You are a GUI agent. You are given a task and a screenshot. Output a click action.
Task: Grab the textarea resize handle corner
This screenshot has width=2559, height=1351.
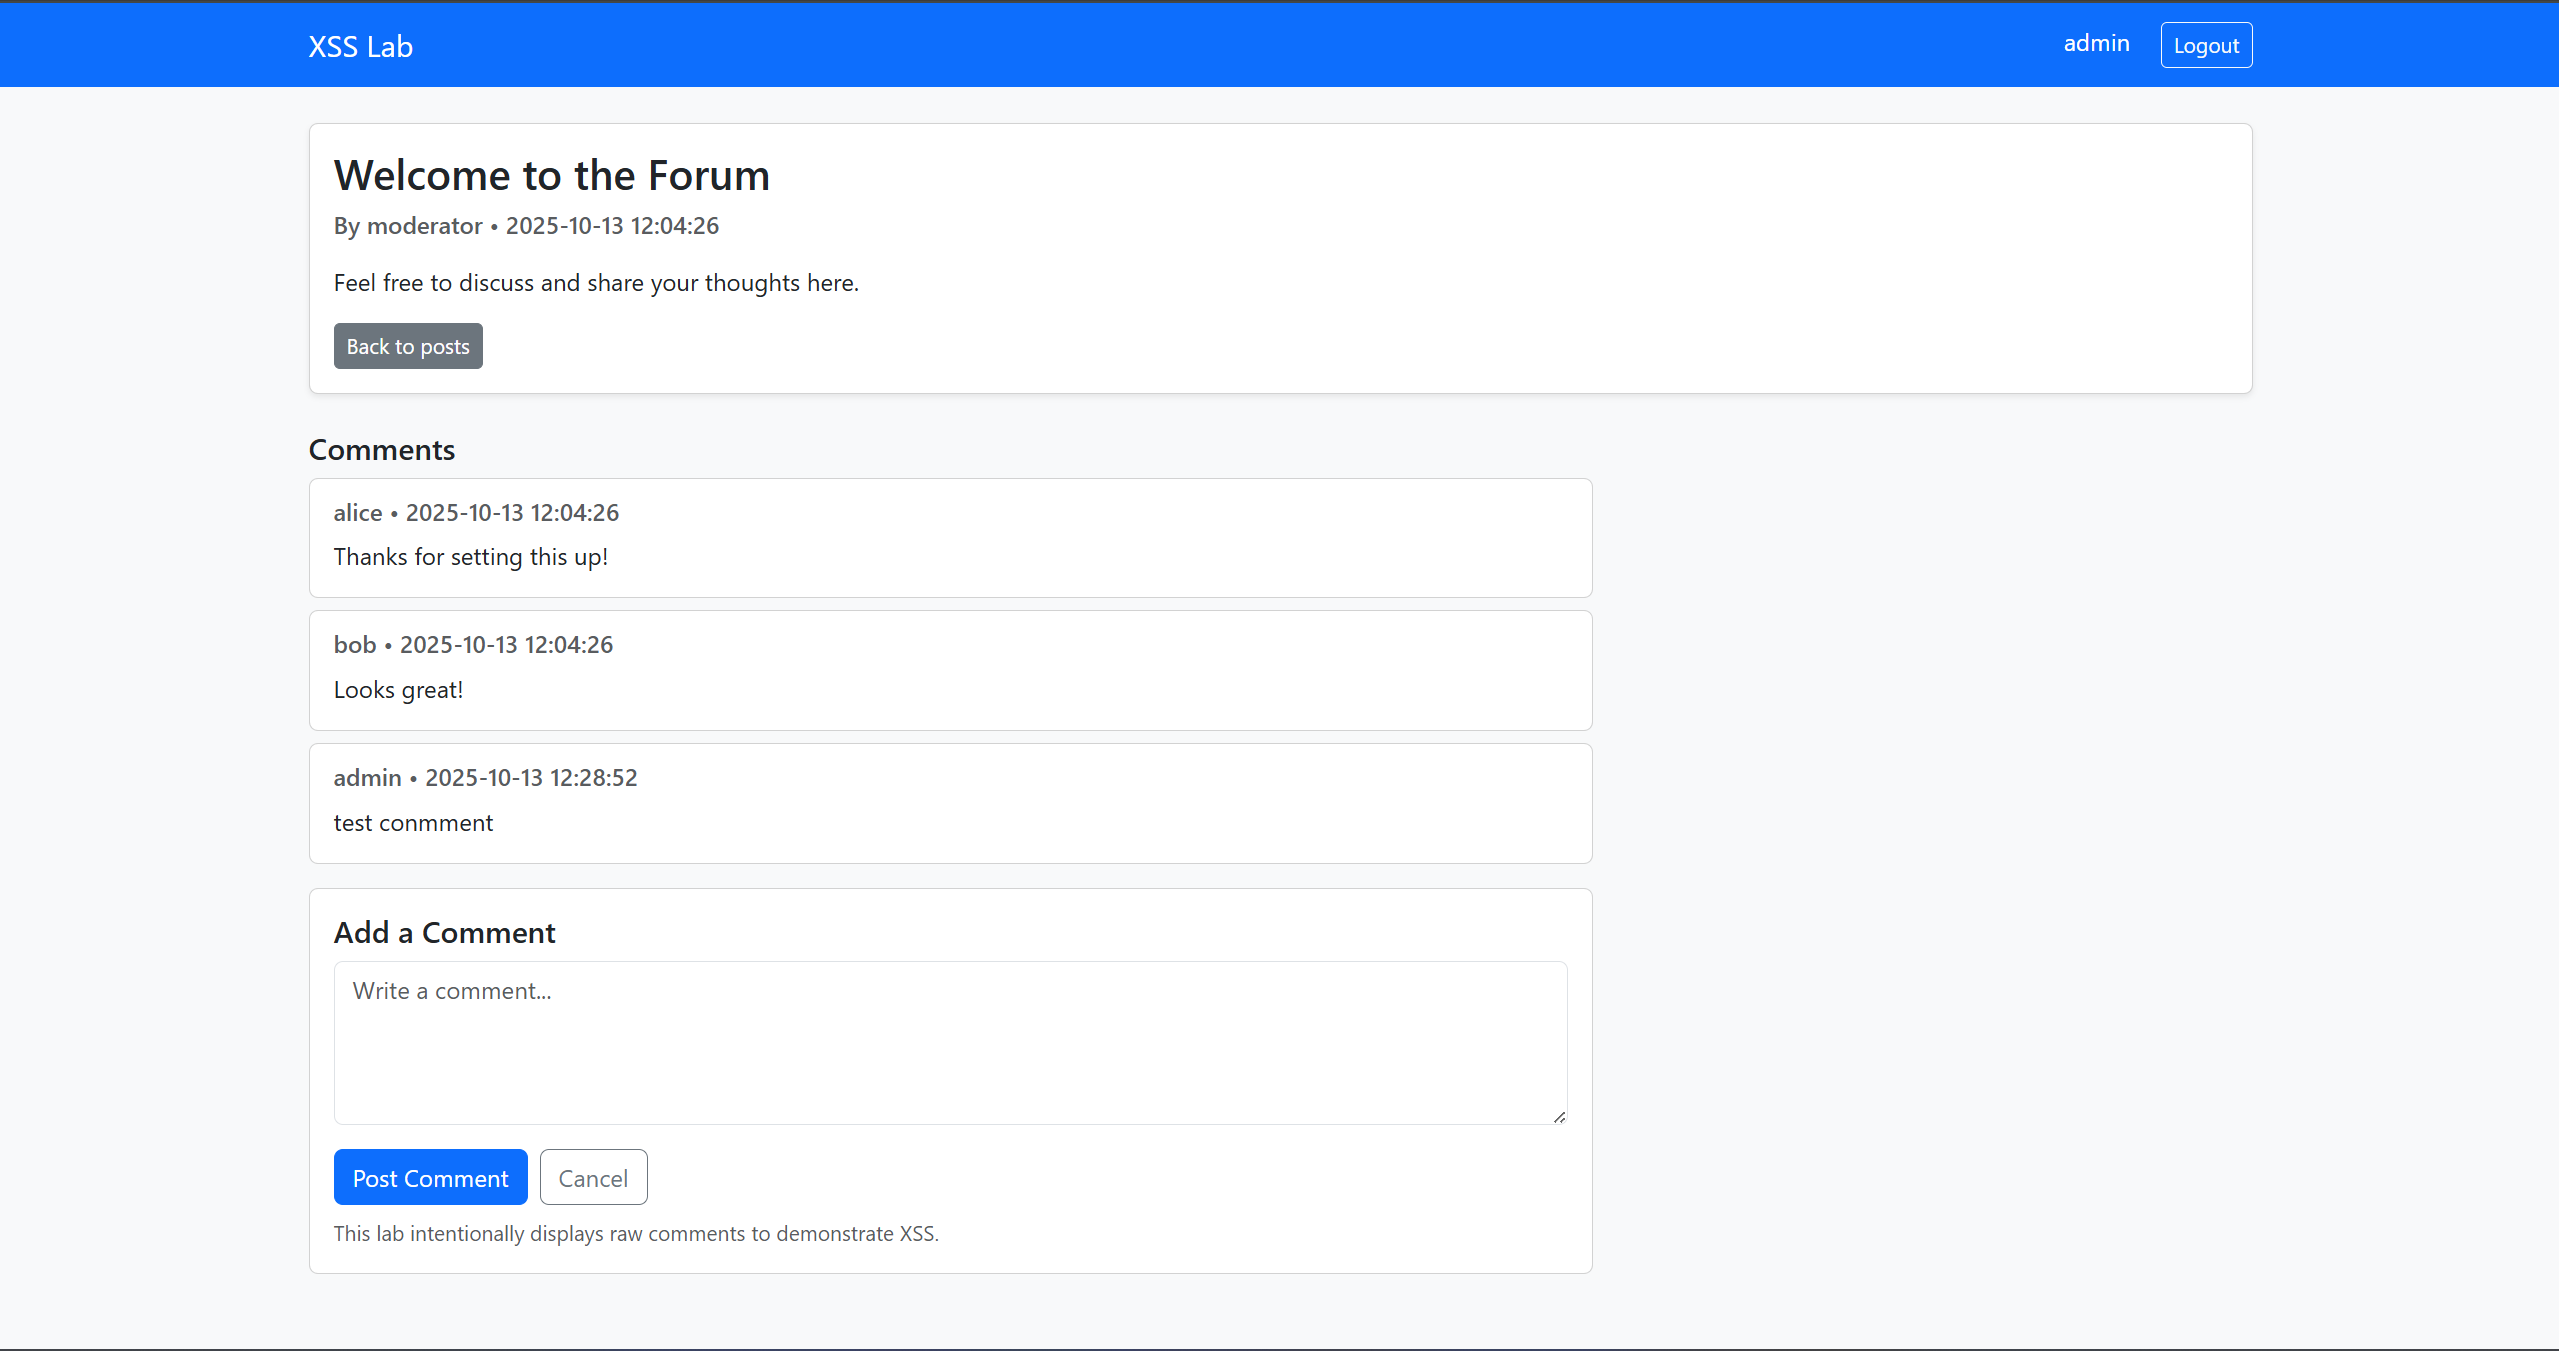click(x=1559, y=1117)
